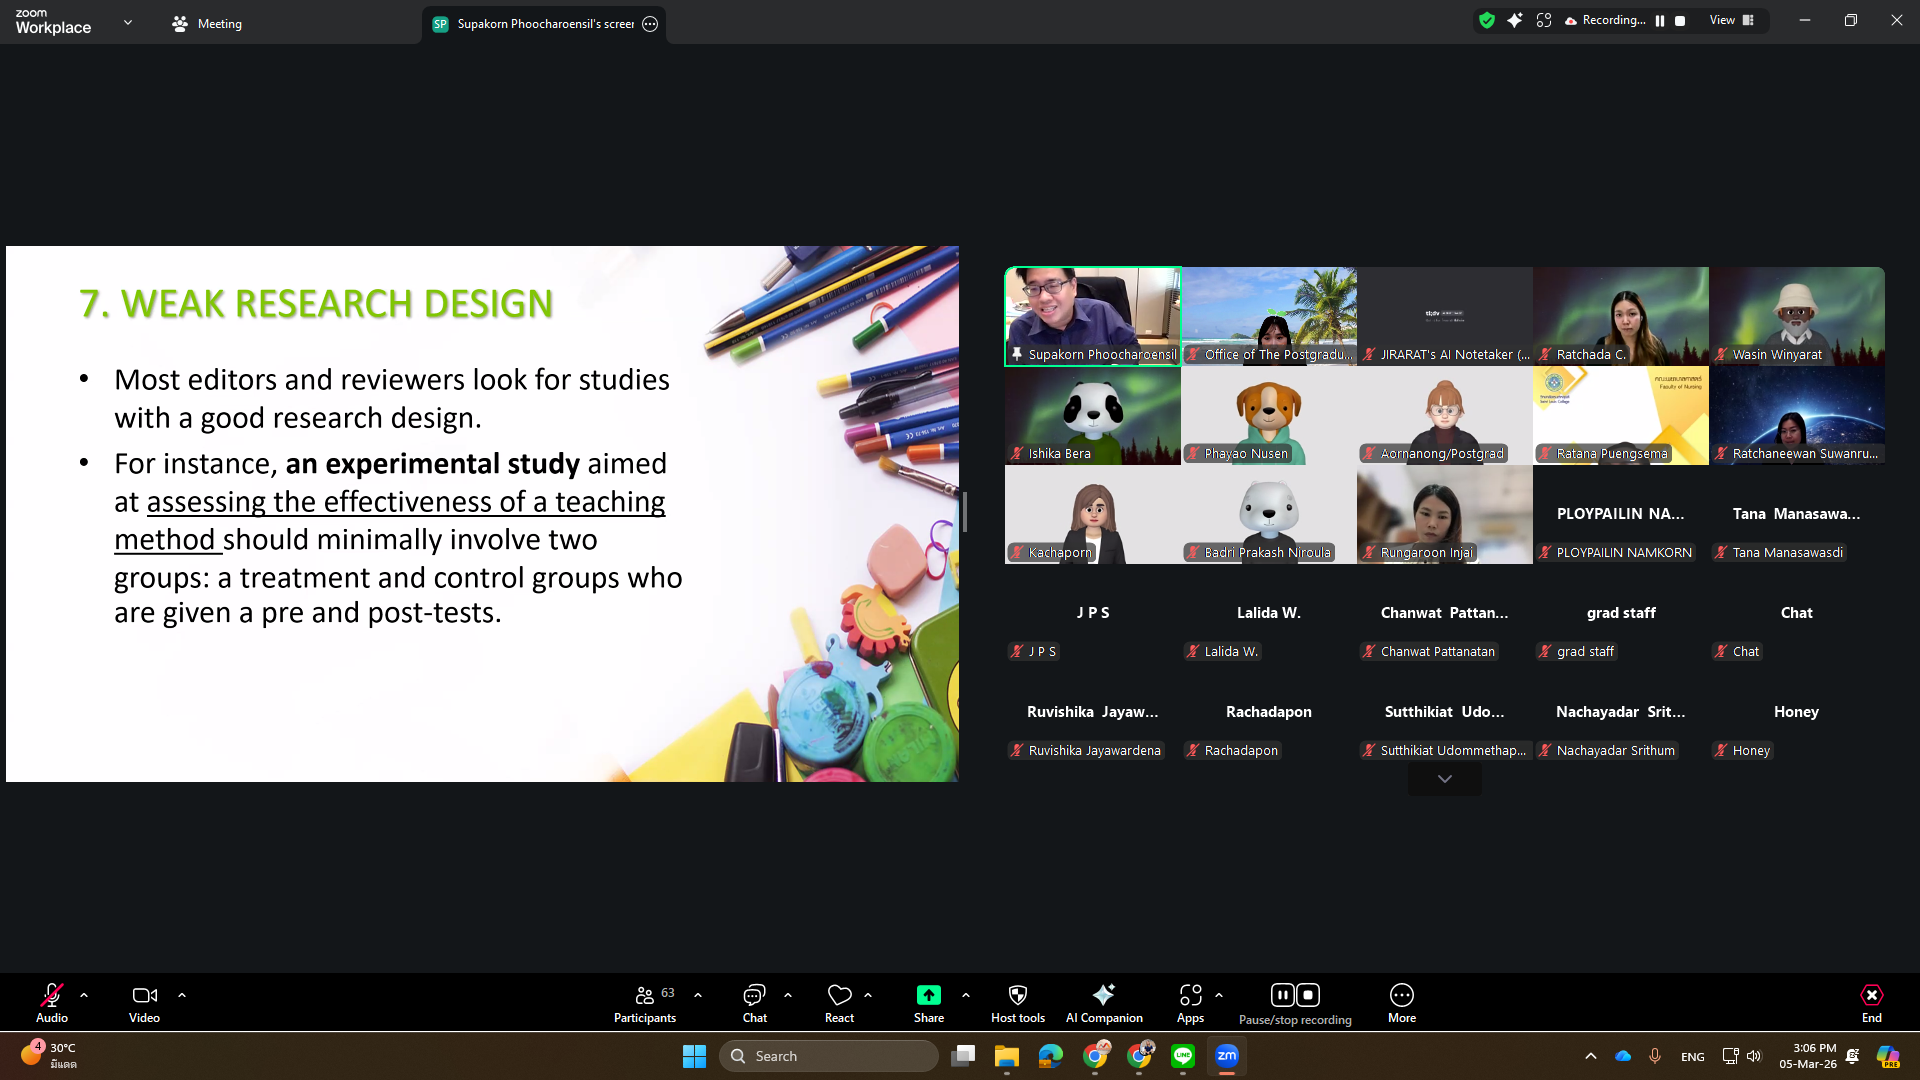
Task: Toggle the Video camera on
Action: 144,995
